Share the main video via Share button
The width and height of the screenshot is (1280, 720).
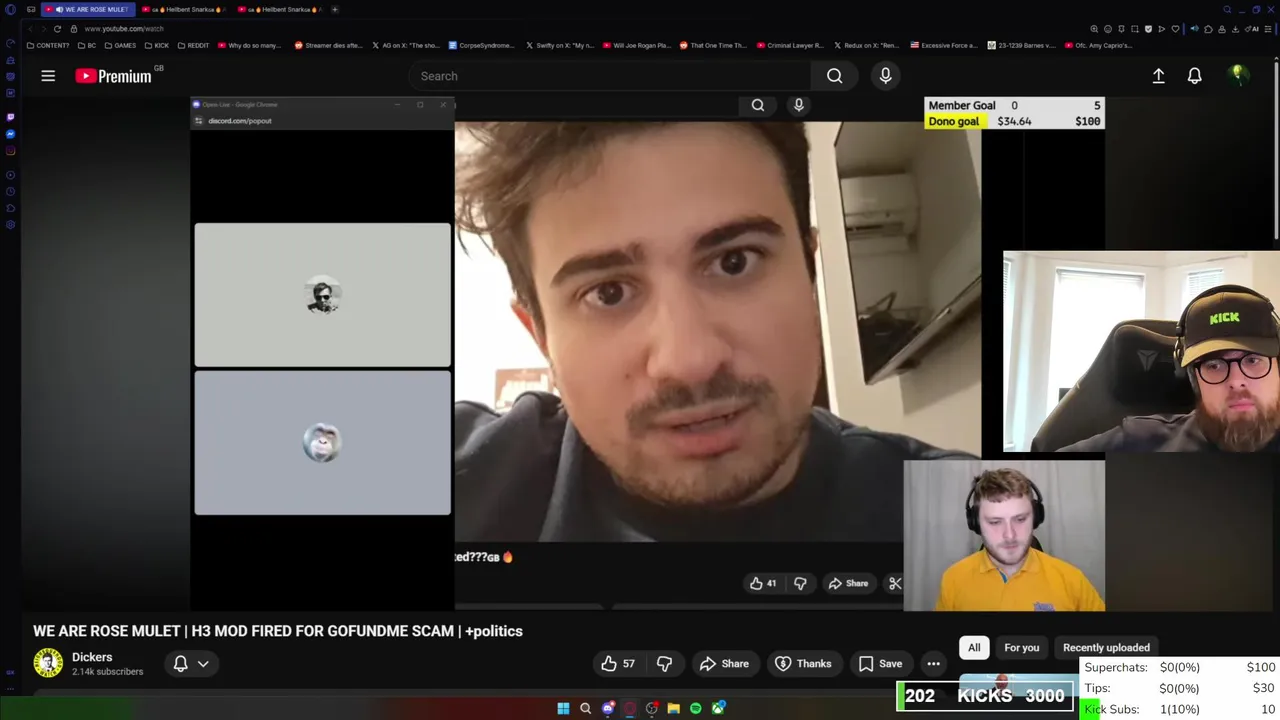point(724,664)
